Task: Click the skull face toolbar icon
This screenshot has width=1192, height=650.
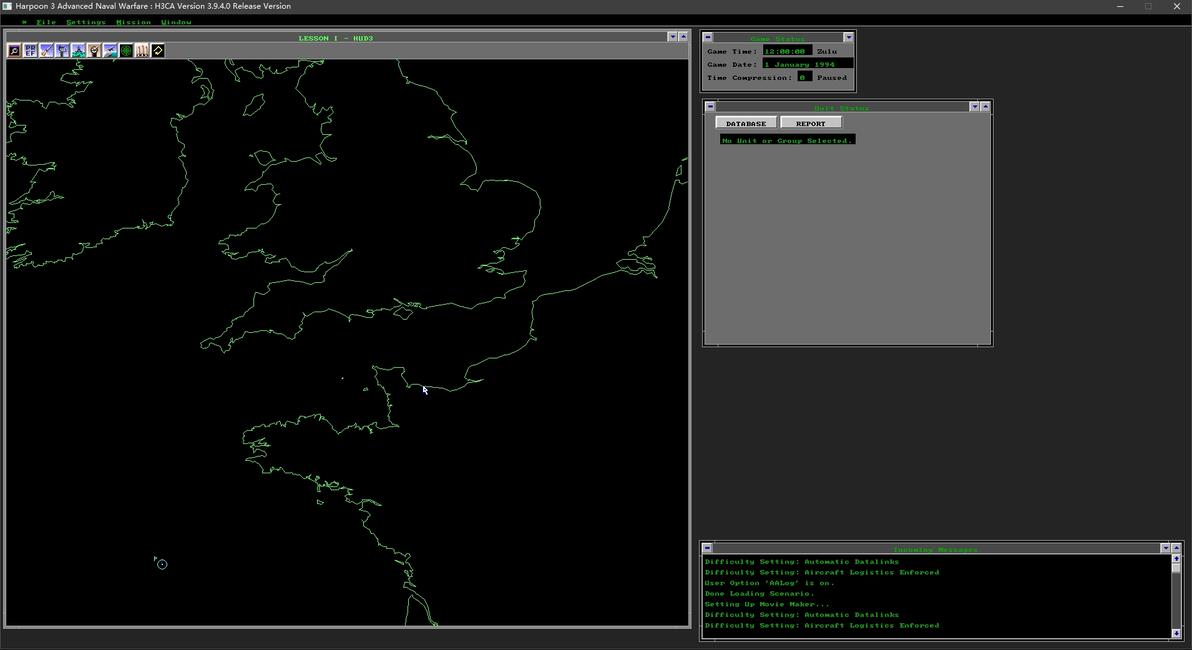Action: [94, 51]
